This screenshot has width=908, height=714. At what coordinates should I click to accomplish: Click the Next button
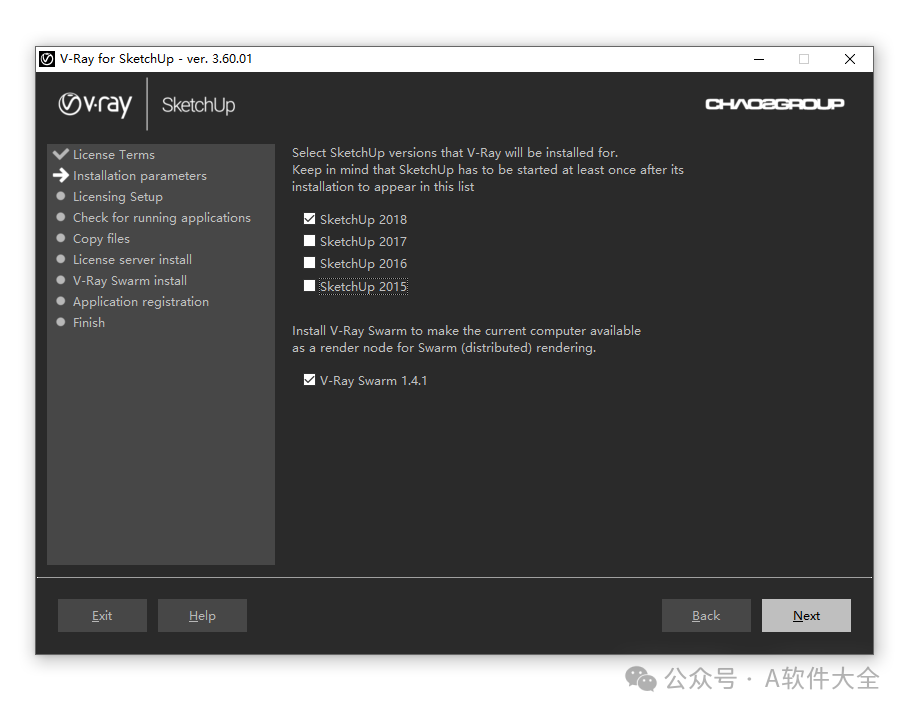806,616
